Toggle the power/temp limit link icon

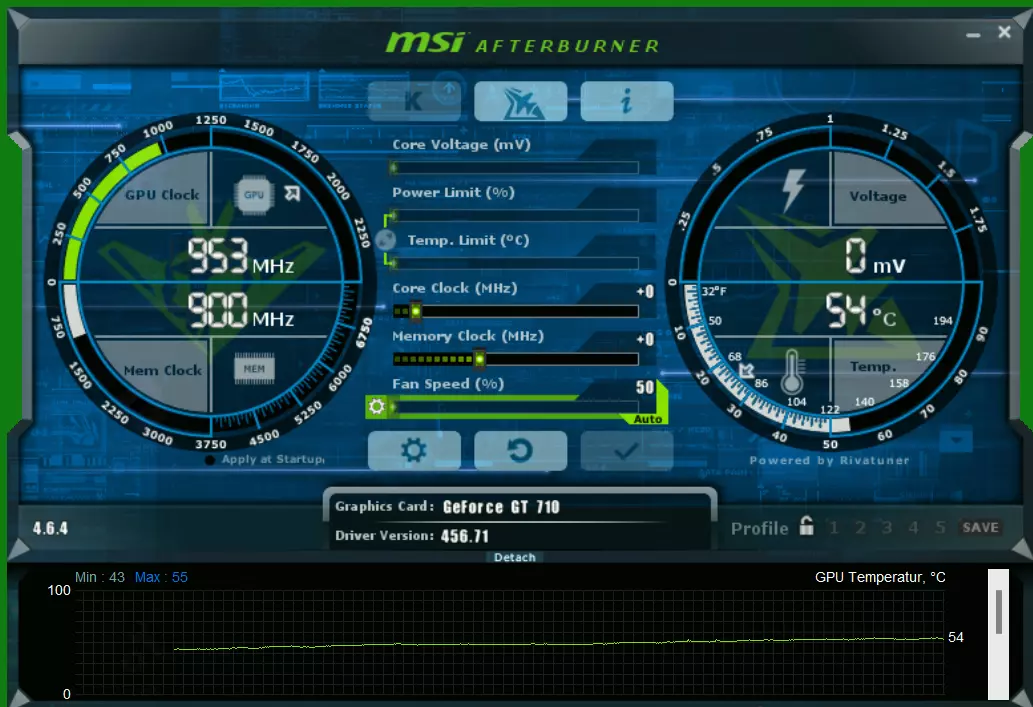tap(385, 240)
